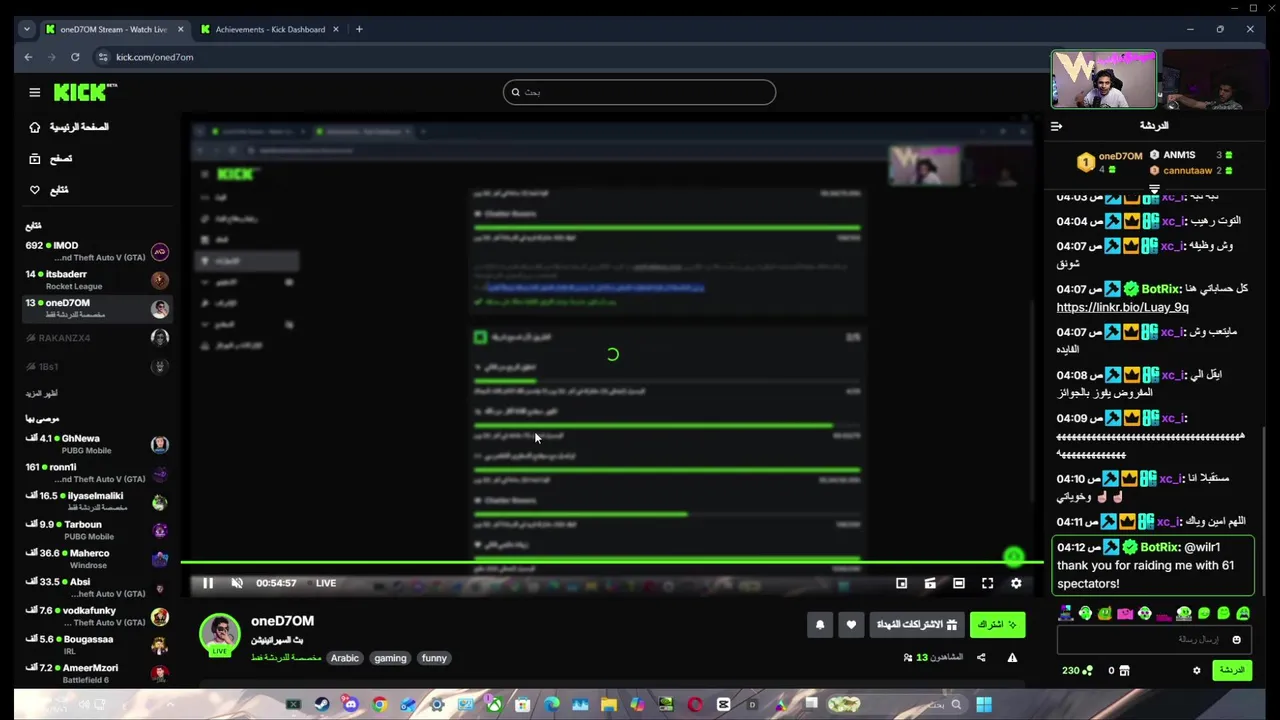Open Maherco Windrose channel
The height and width of the screenshot is (720, 1280).
tap(97, 559)
